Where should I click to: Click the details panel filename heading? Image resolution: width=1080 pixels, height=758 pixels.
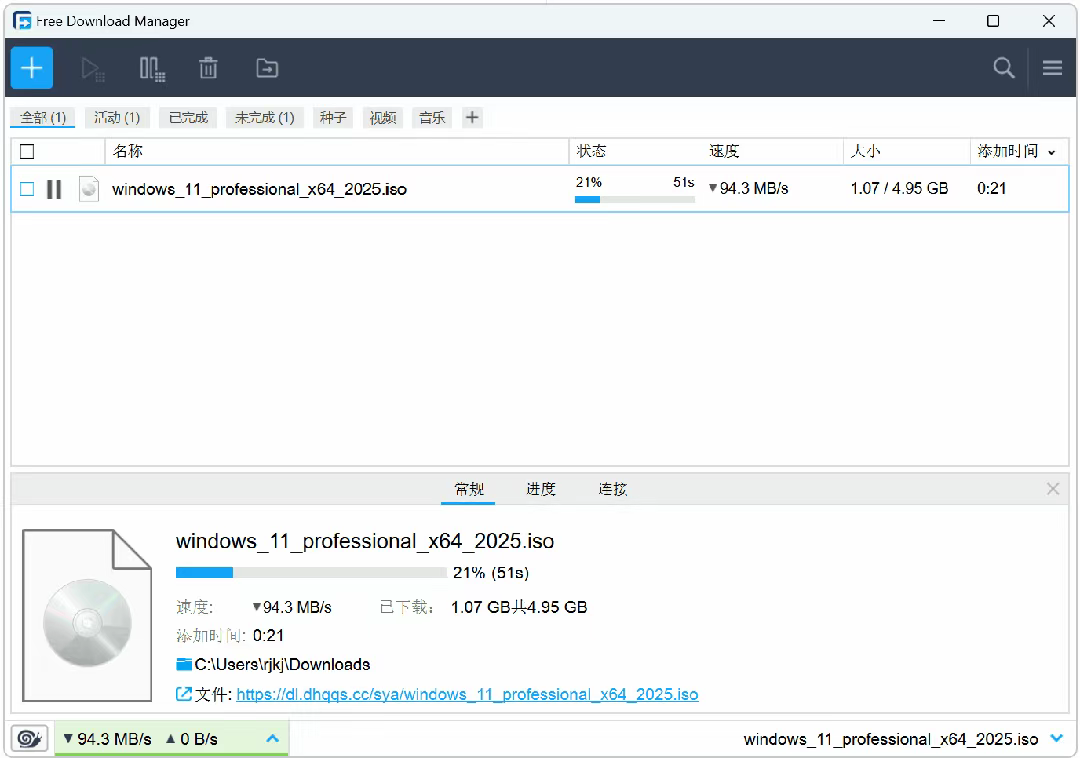point(365,541)
